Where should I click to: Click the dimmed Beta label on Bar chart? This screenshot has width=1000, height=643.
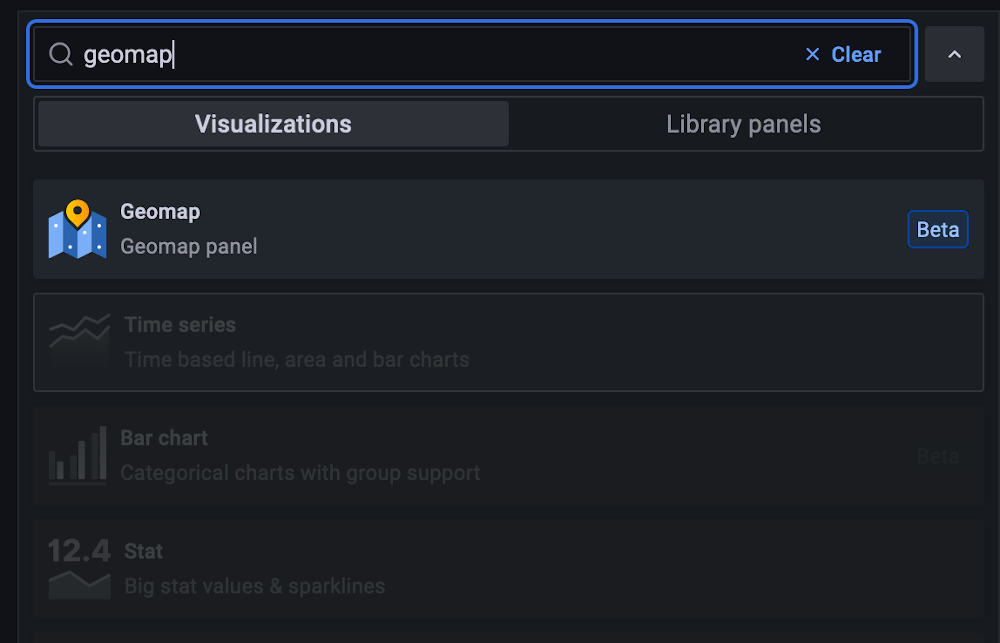pos(937,456)
